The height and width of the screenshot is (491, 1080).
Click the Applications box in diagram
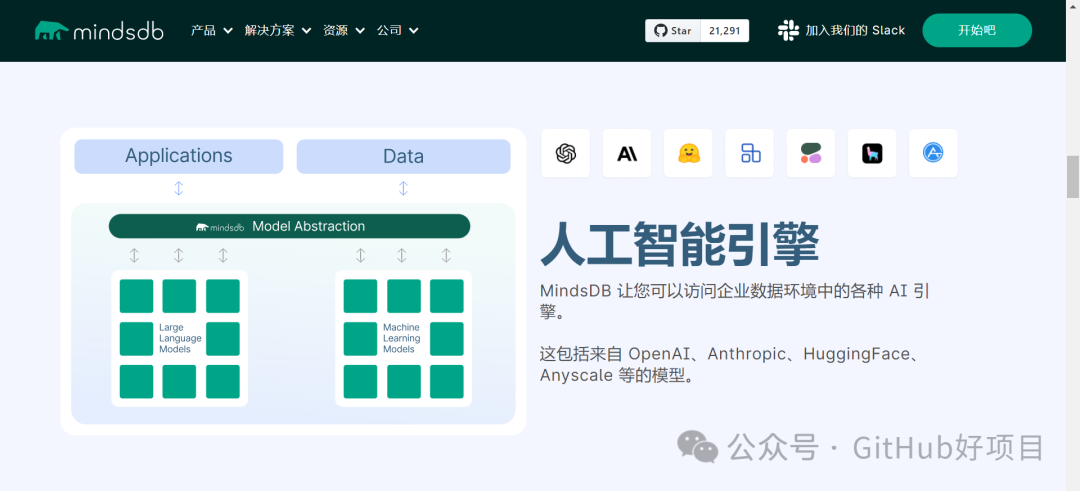pos(178,156)
